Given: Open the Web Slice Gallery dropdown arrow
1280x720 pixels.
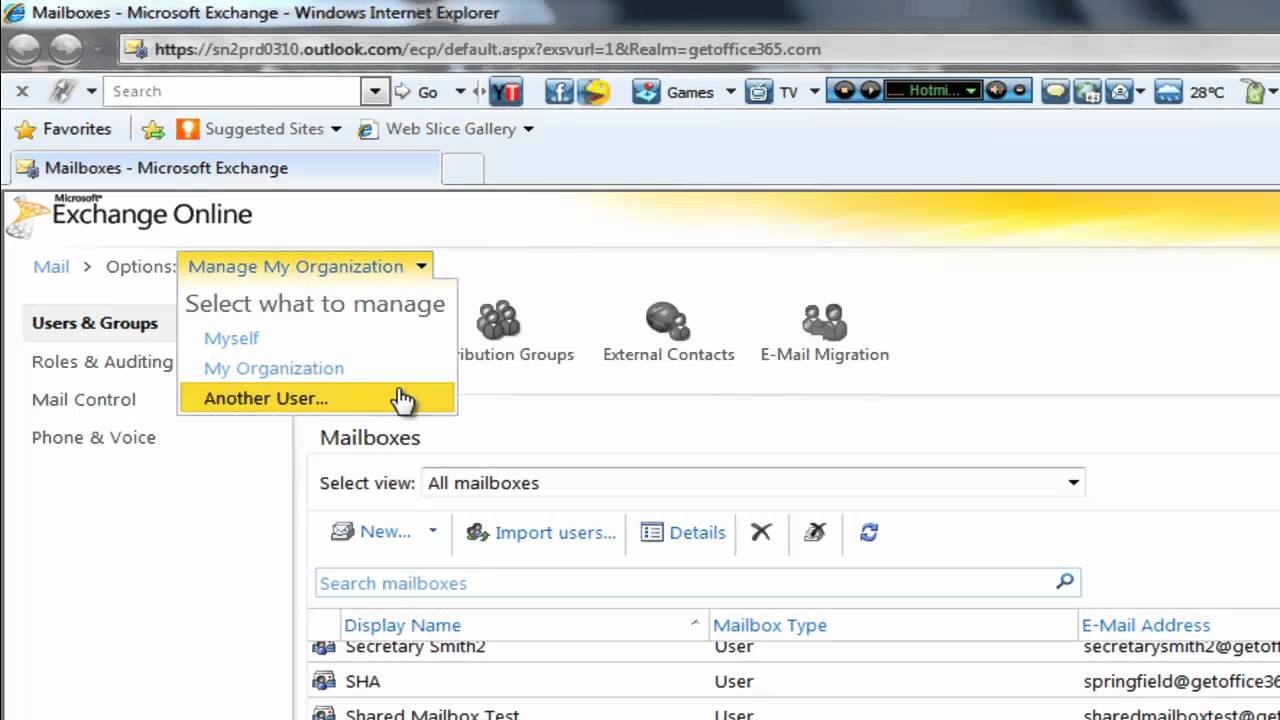Looking at the screenshot, I should (528, 129).
